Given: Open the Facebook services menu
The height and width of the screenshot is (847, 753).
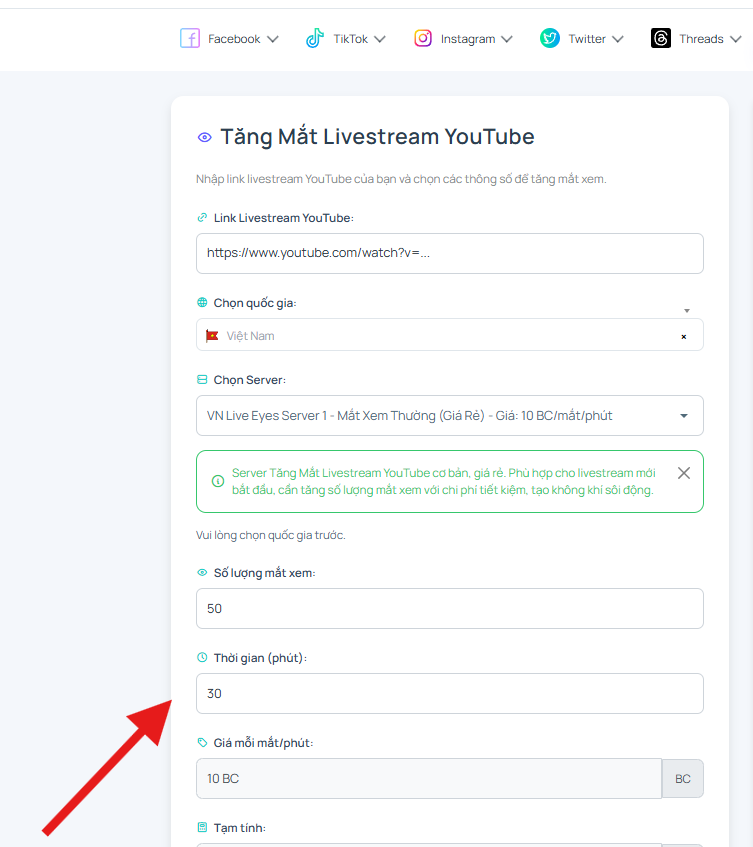Looking at the screenshot, I should [x=230, y=39].
